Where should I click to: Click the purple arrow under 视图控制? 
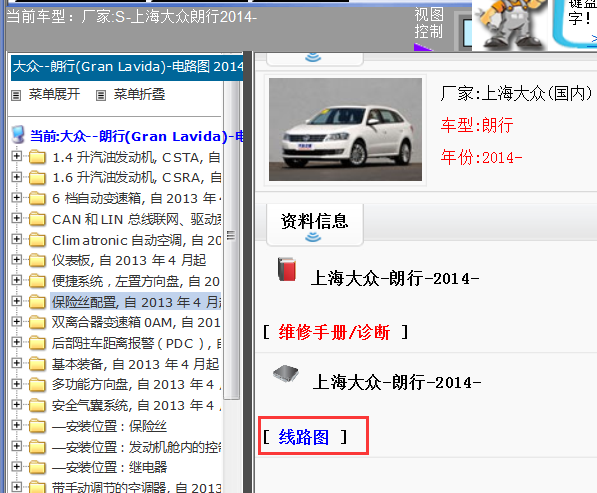pyautogui.click(x=423, y=47)
